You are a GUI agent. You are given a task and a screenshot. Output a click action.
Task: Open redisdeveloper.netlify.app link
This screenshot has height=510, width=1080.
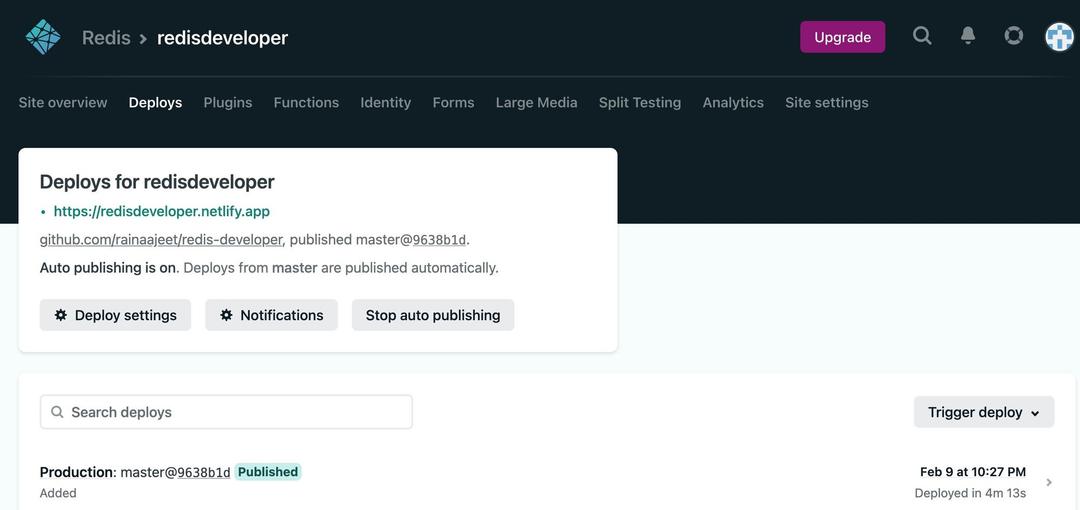[162, 212]
